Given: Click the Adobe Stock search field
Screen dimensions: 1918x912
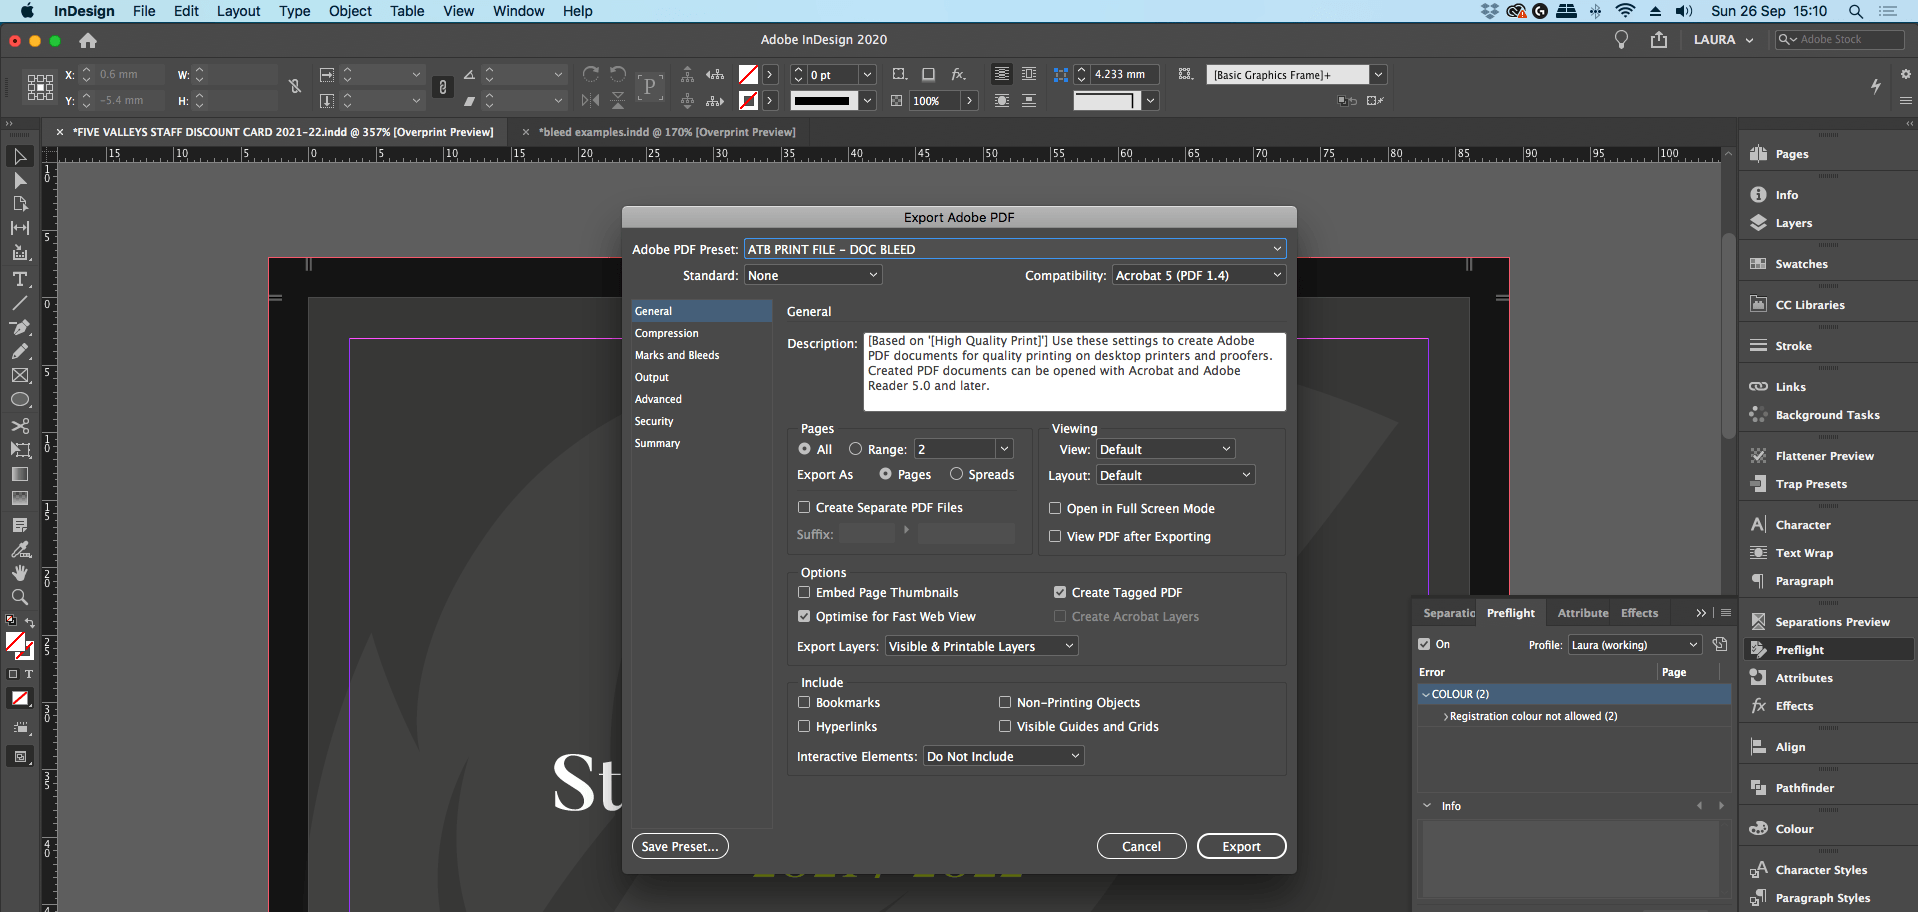Looking at the screenshot, I should pyautogui.click(x=1839, y=39).
